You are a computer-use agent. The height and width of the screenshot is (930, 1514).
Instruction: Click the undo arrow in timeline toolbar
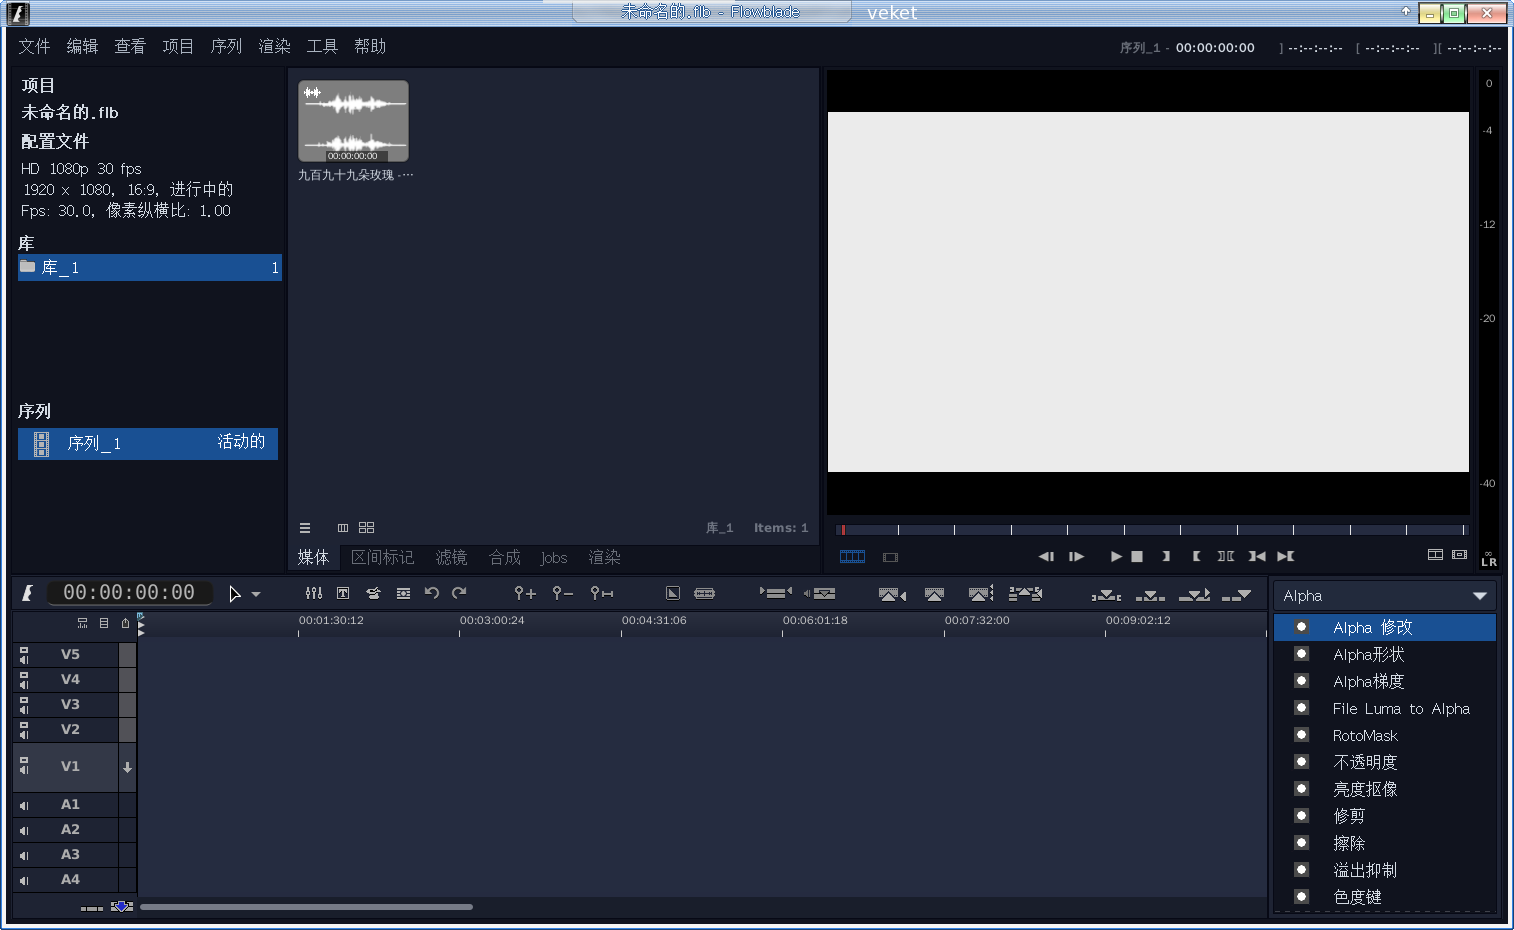click(432, 593)
